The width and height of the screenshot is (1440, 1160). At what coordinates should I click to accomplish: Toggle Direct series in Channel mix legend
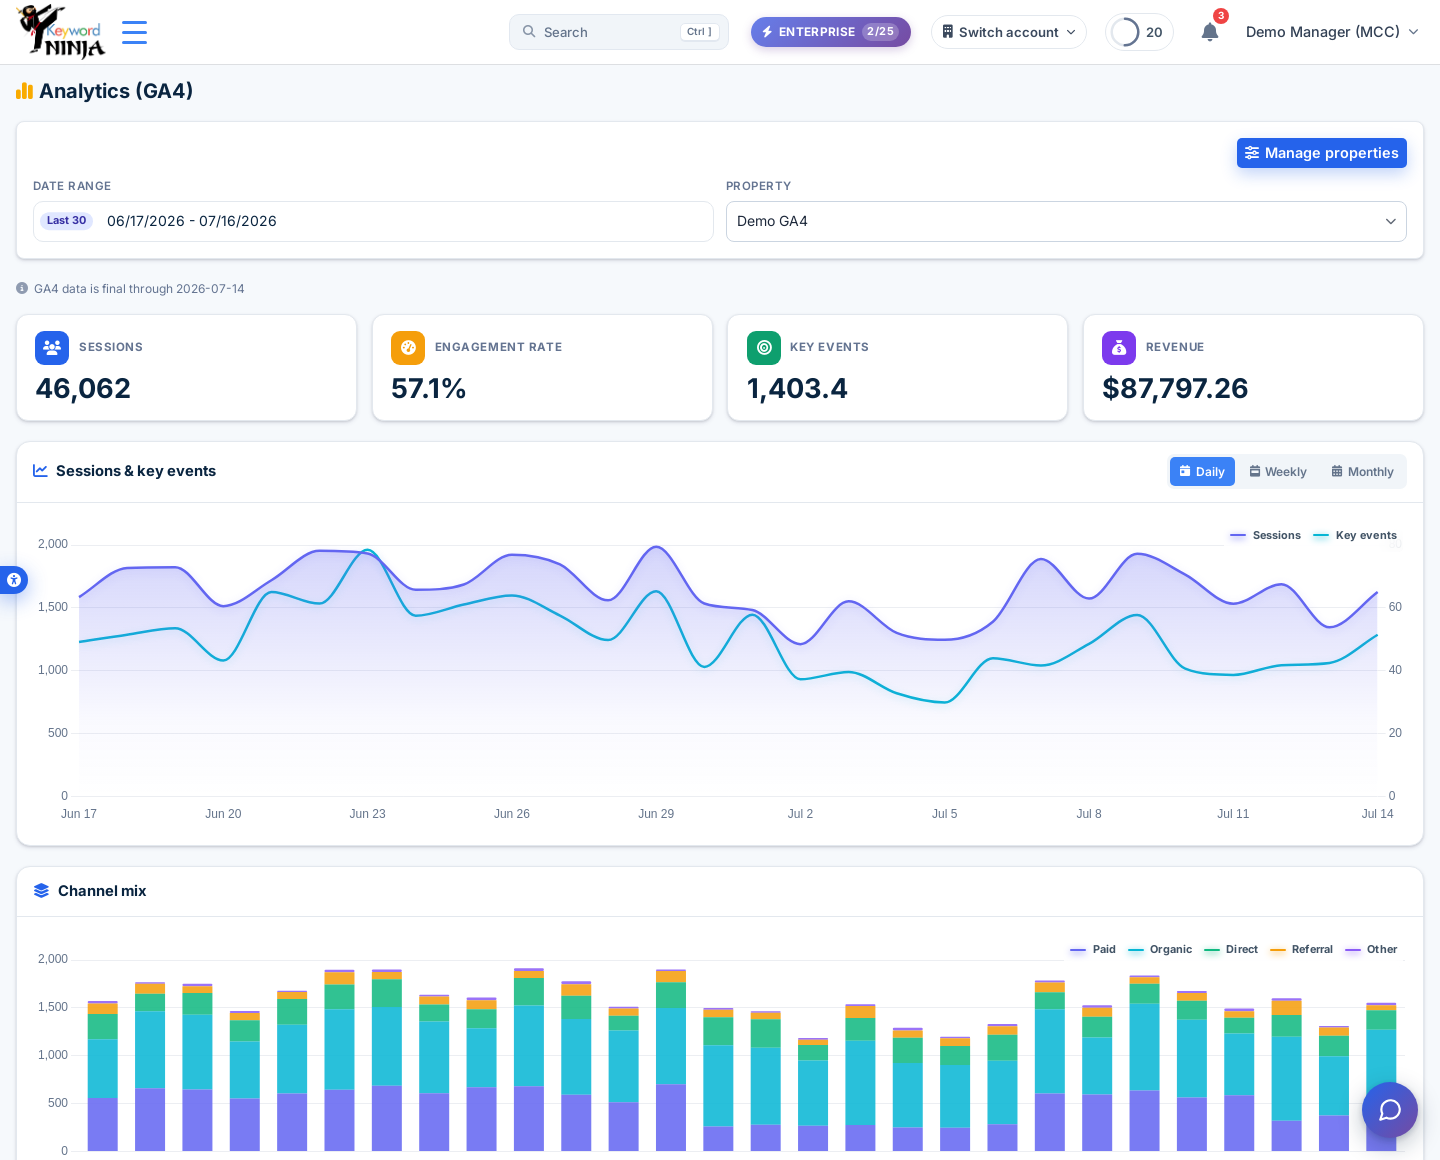(x=1231, y=949)
